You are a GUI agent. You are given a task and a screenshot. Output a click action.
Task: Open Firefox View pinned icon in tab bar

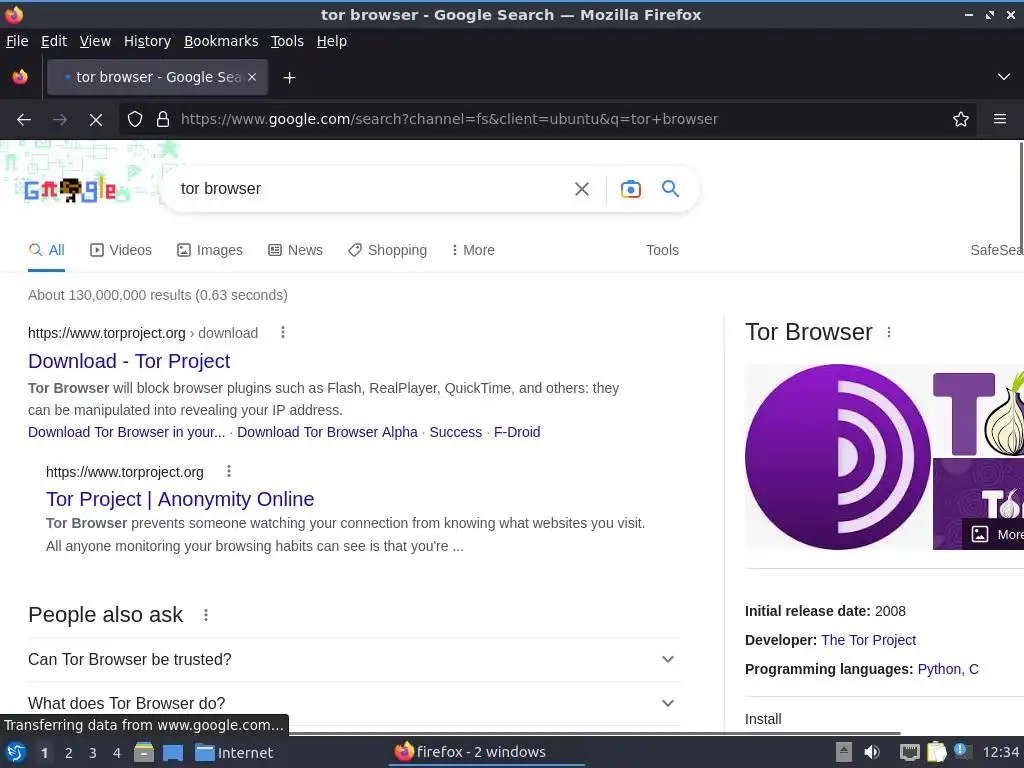point(20,77)
